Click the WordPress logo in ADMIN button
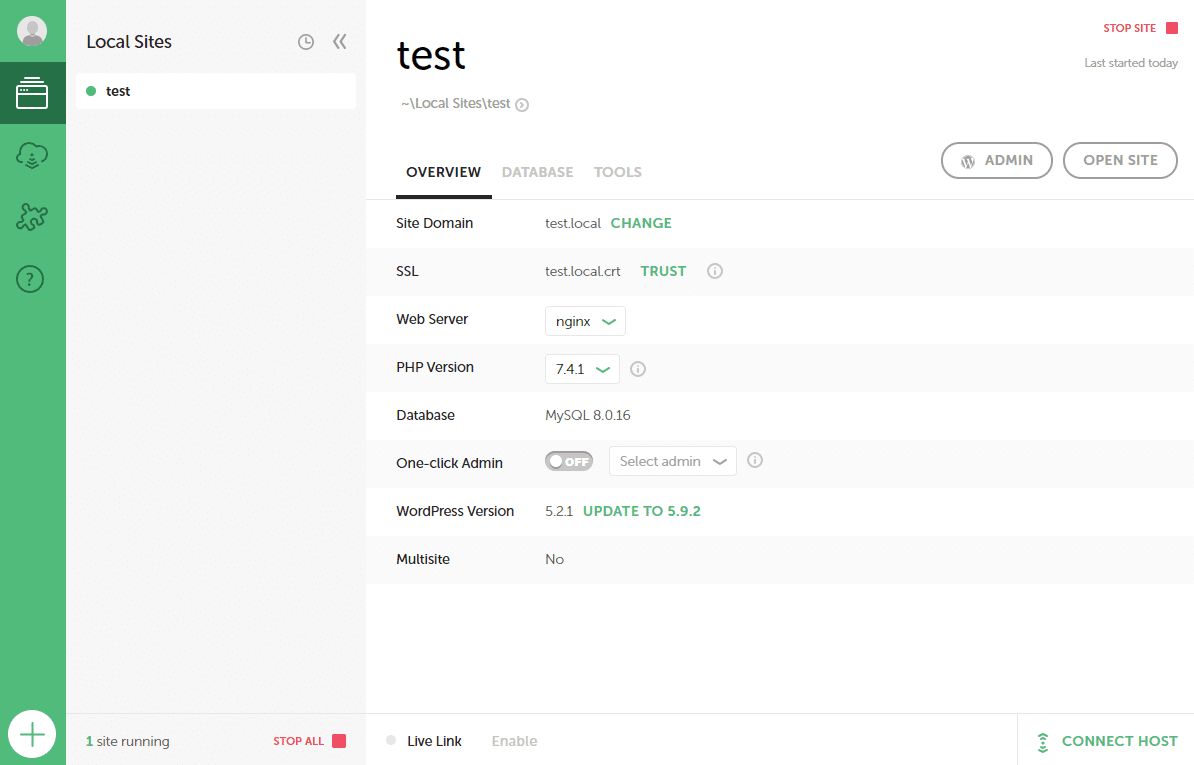The height and width of the screenshot is (765, 1194). coord(968,161)
